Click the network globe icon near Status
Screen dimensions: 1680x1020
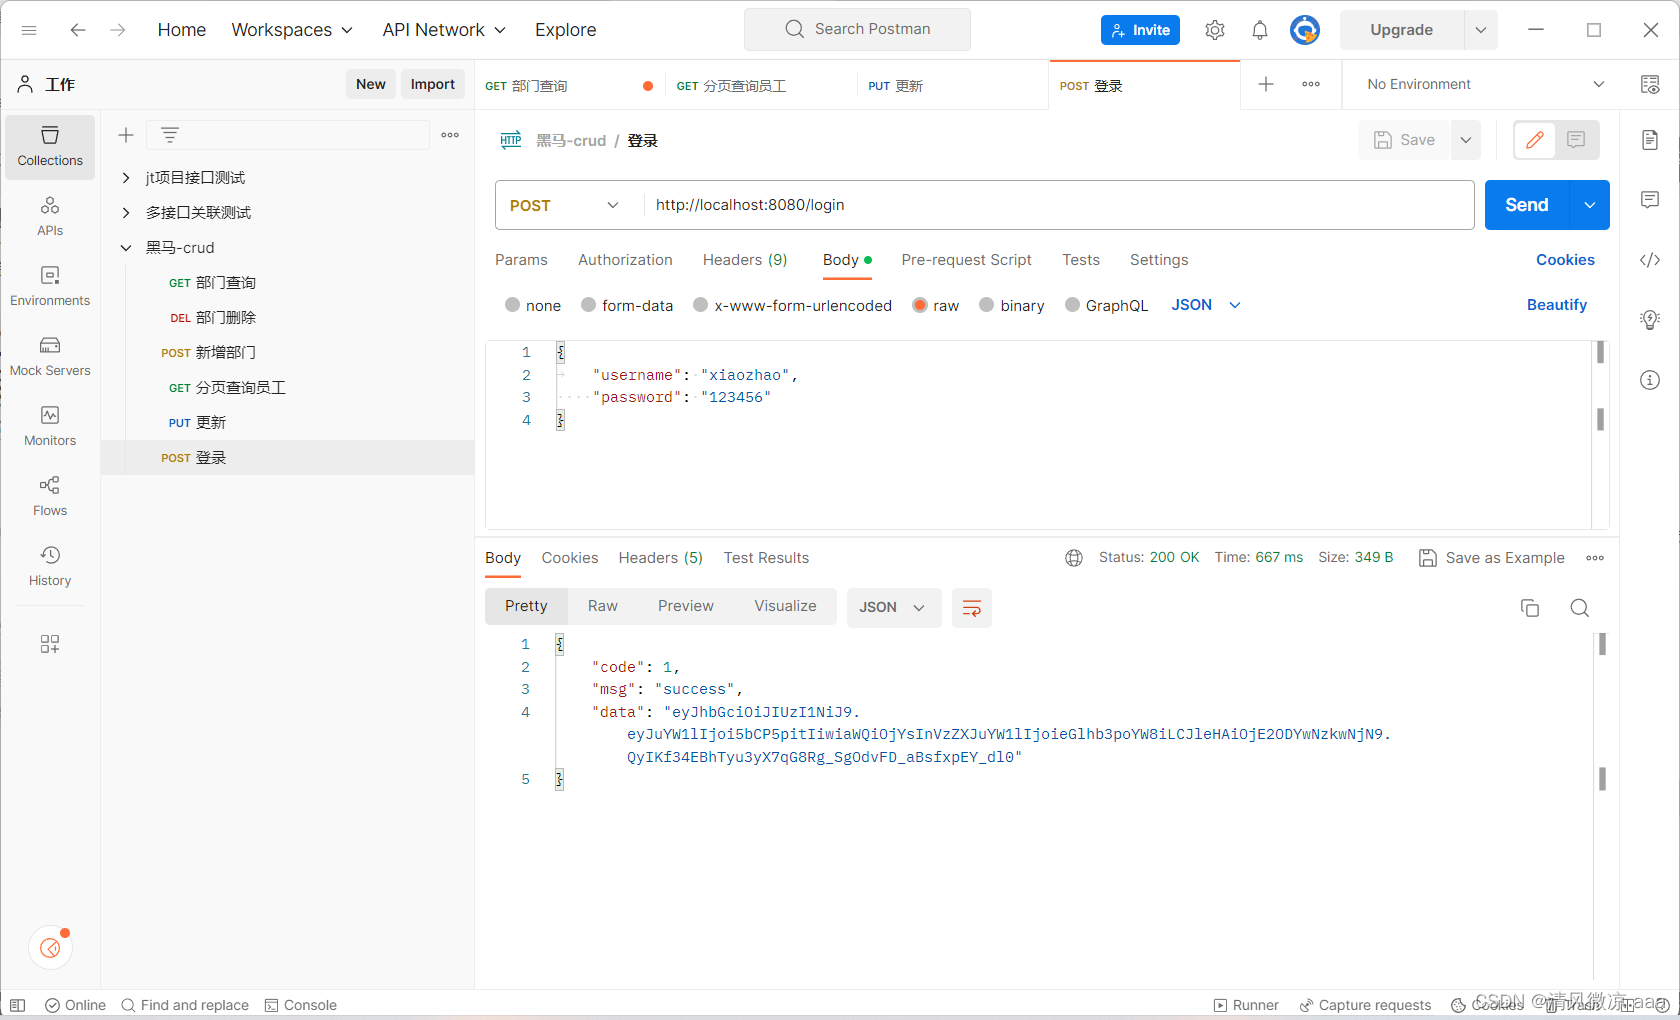pyautogui.click(x=1074, y=558)
